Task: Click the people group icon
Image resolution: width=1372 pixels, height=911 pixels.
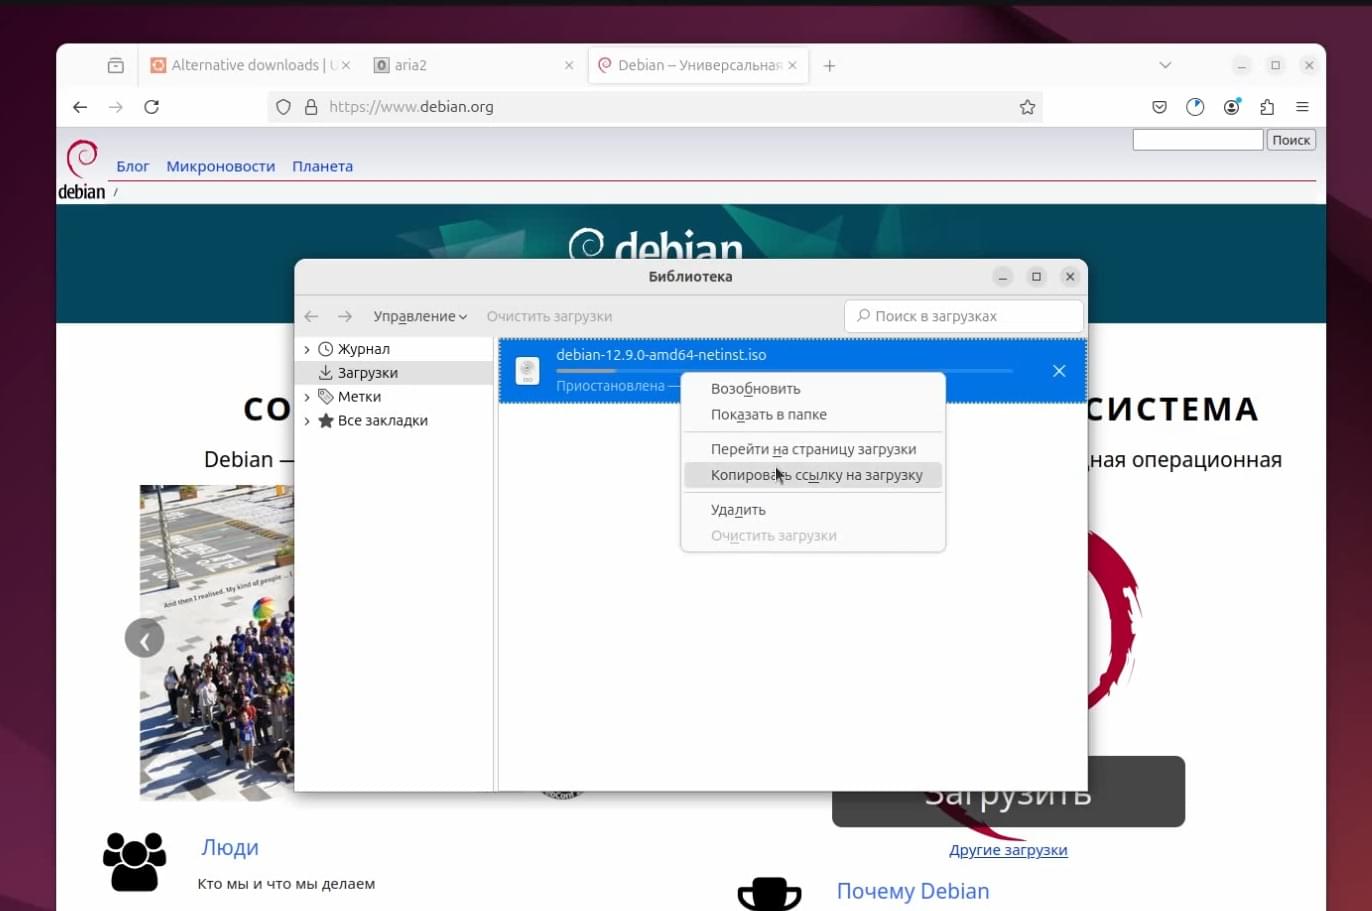Action: coord(135,861)
